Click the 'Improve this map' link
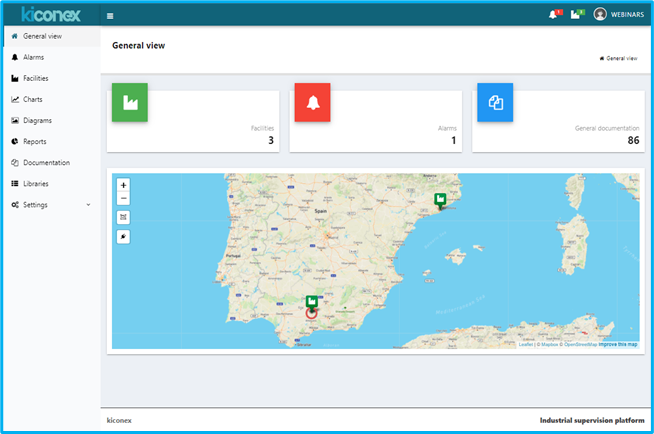This screenshot has height=434, width=654. coord(618,344)
